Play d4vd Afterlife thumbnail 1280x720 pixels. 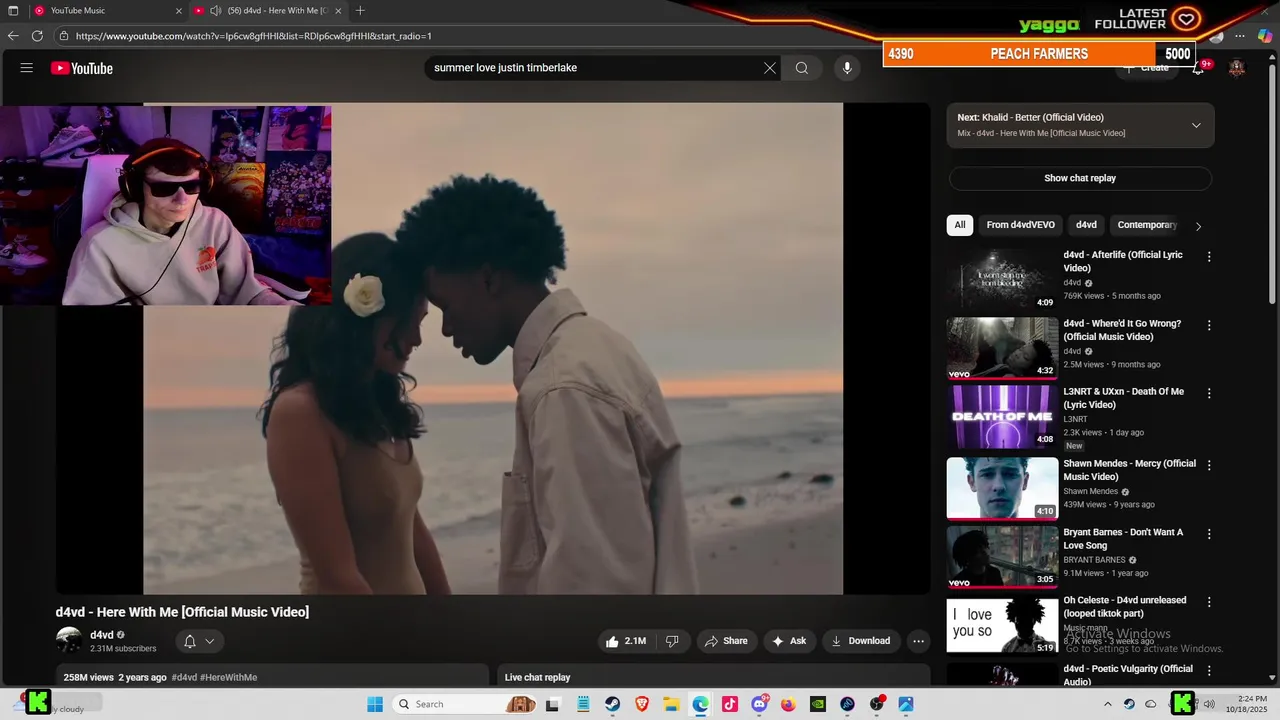1002,279
